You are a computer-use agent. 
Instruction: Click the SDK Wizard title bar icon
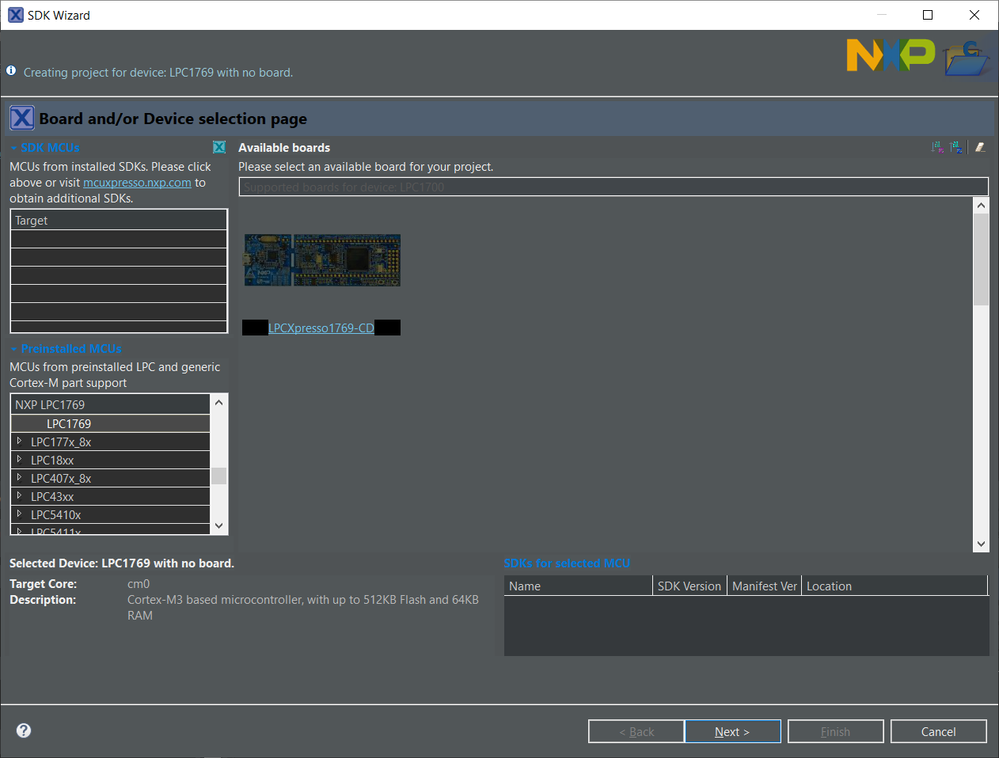click(15, 15)
